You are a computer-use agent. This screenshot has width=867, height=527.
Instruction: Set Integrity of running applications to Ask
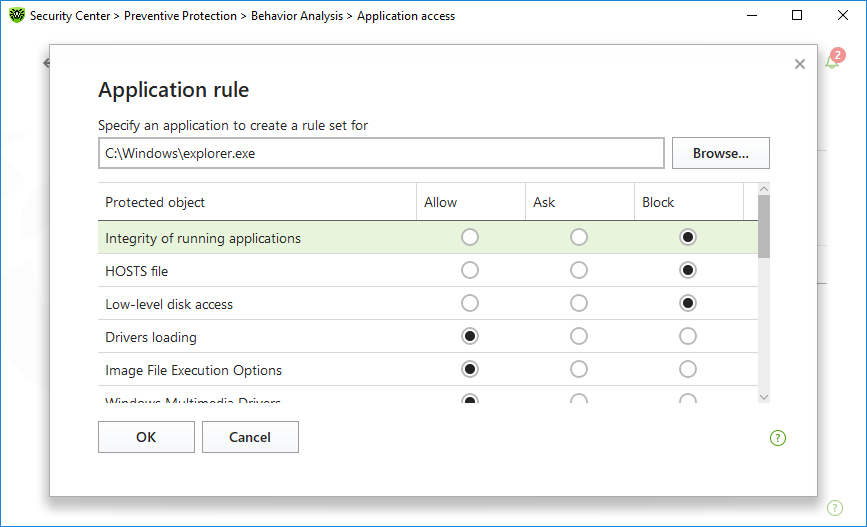click(578, 237)
